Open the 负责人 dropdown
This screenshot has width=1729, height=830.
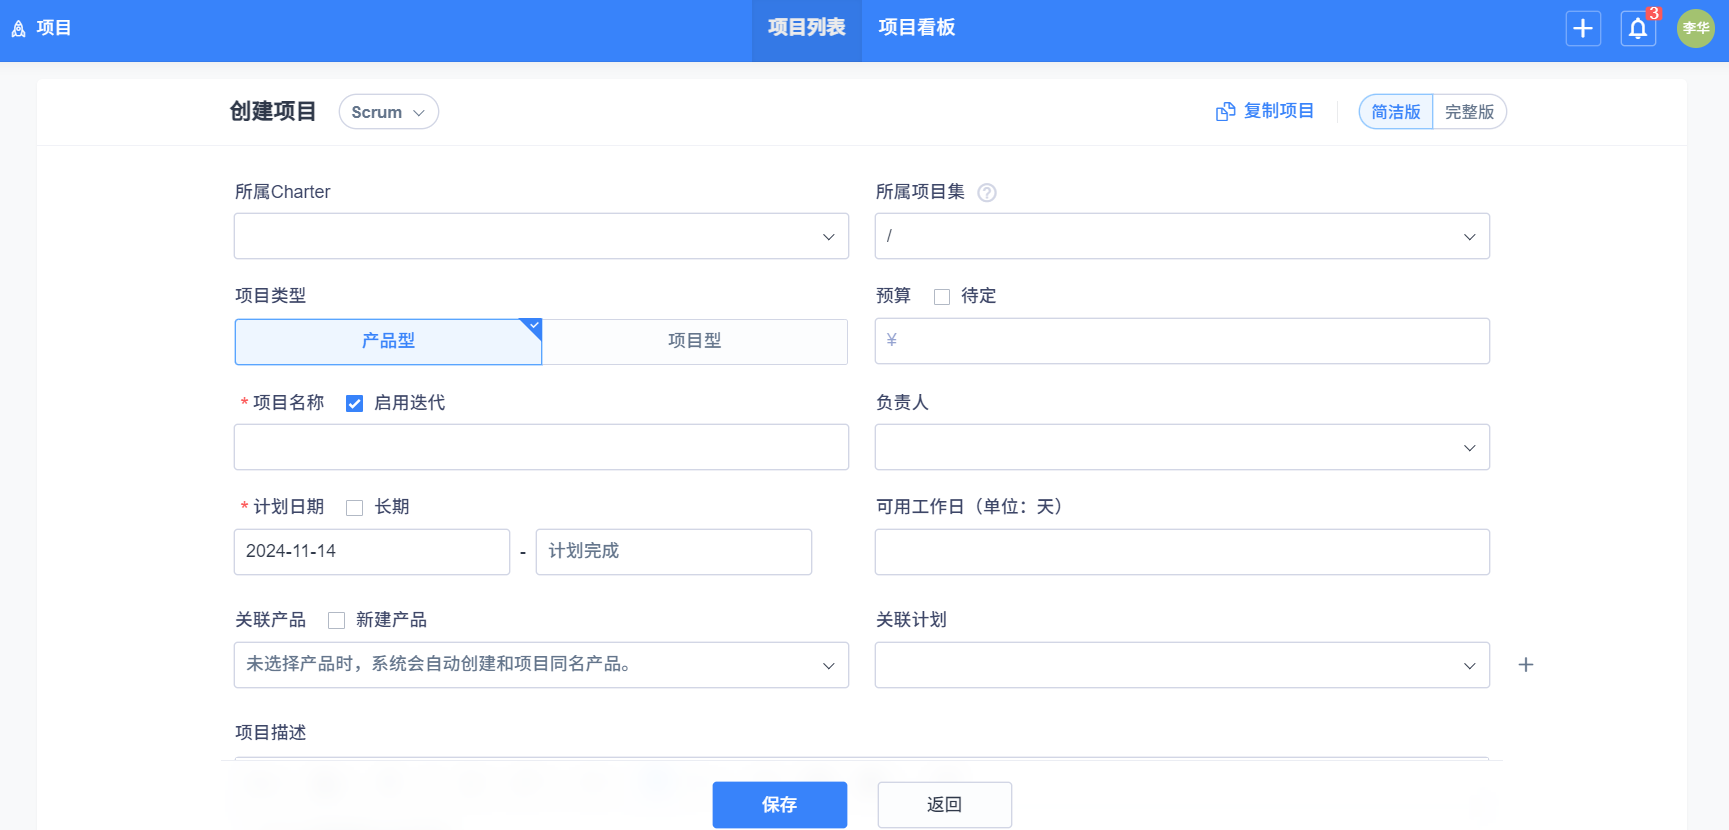[x=1182, y=447]
